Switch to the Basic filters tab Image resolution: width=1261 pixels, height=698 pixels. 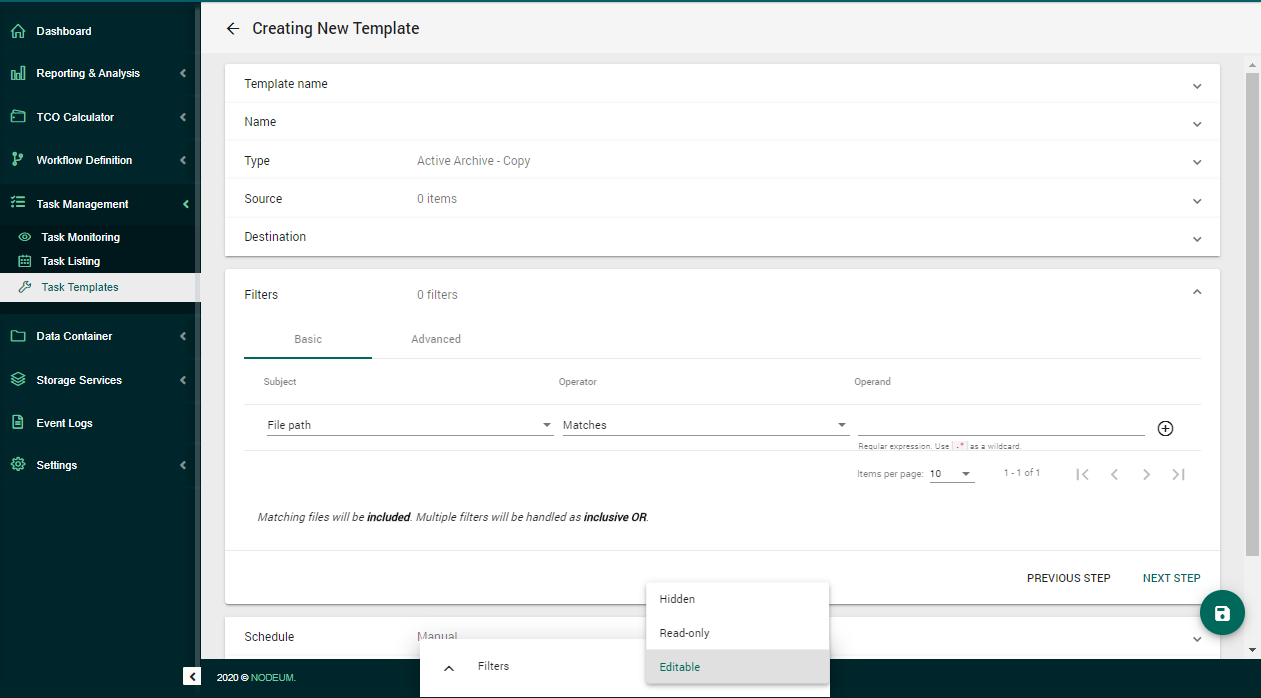pyautogui.click(x=308, y=339)
